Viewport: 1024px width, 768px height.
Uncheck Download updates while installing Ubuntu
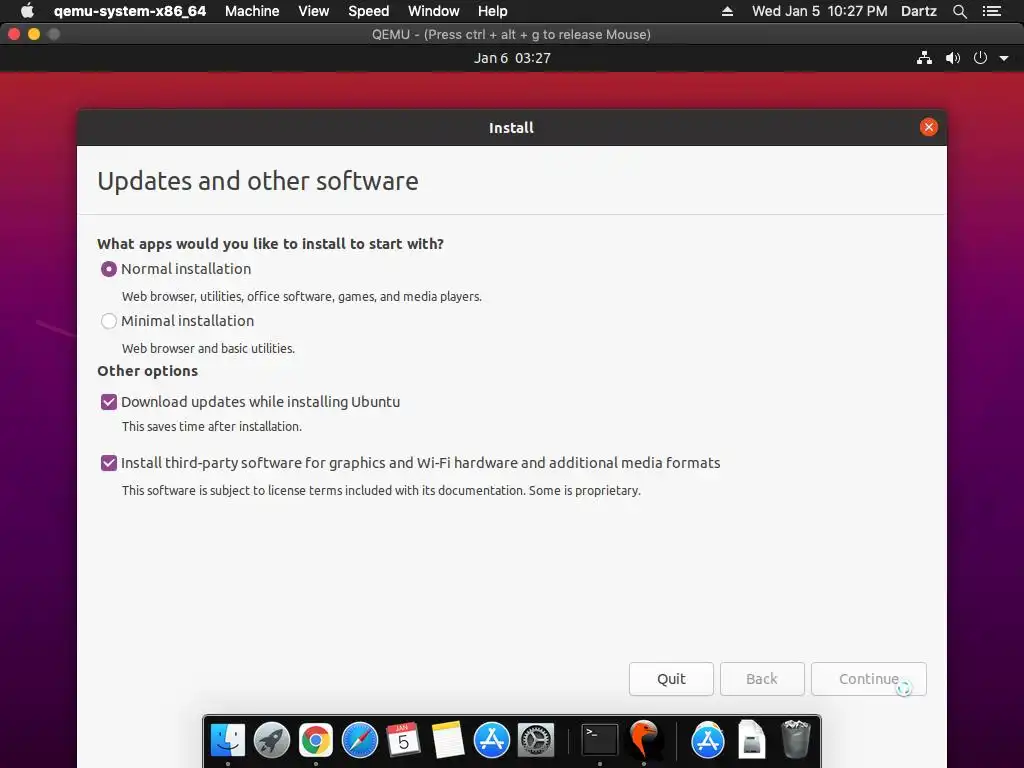pos(109,402)
